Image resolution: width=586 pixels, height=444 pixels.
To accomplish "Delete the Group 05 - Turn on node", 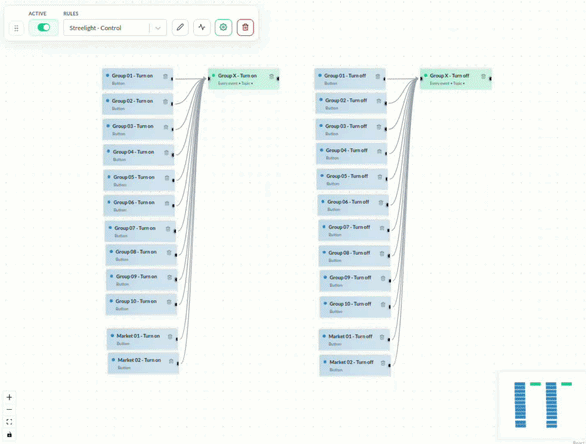I will pyautogui.click(x=167, y=178).
